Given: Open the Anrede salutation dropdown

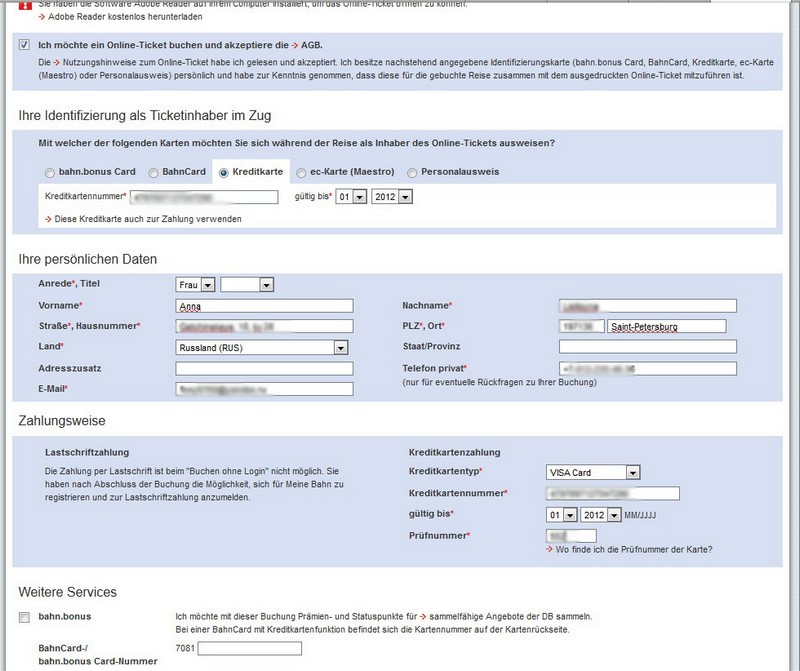Looking at the screenshot, I should (x=195, y=285).
